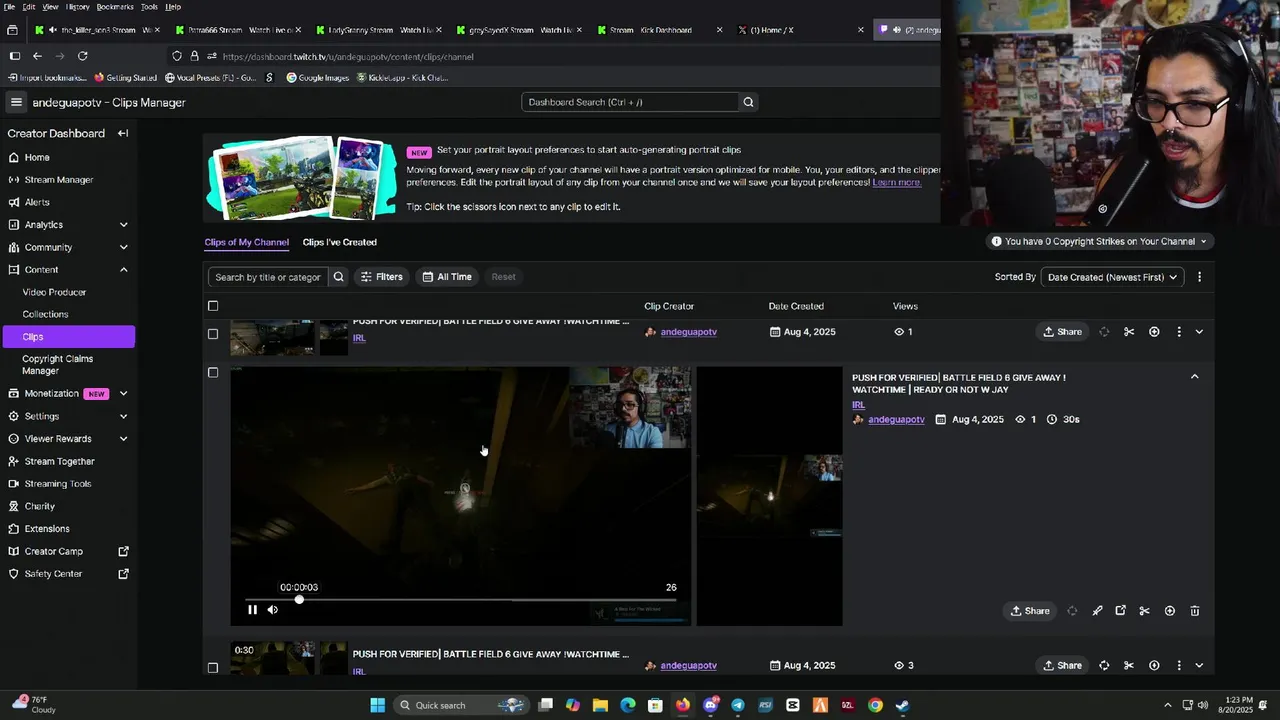Click the circled plus icon on 3-view clip

click(1154, 665)
